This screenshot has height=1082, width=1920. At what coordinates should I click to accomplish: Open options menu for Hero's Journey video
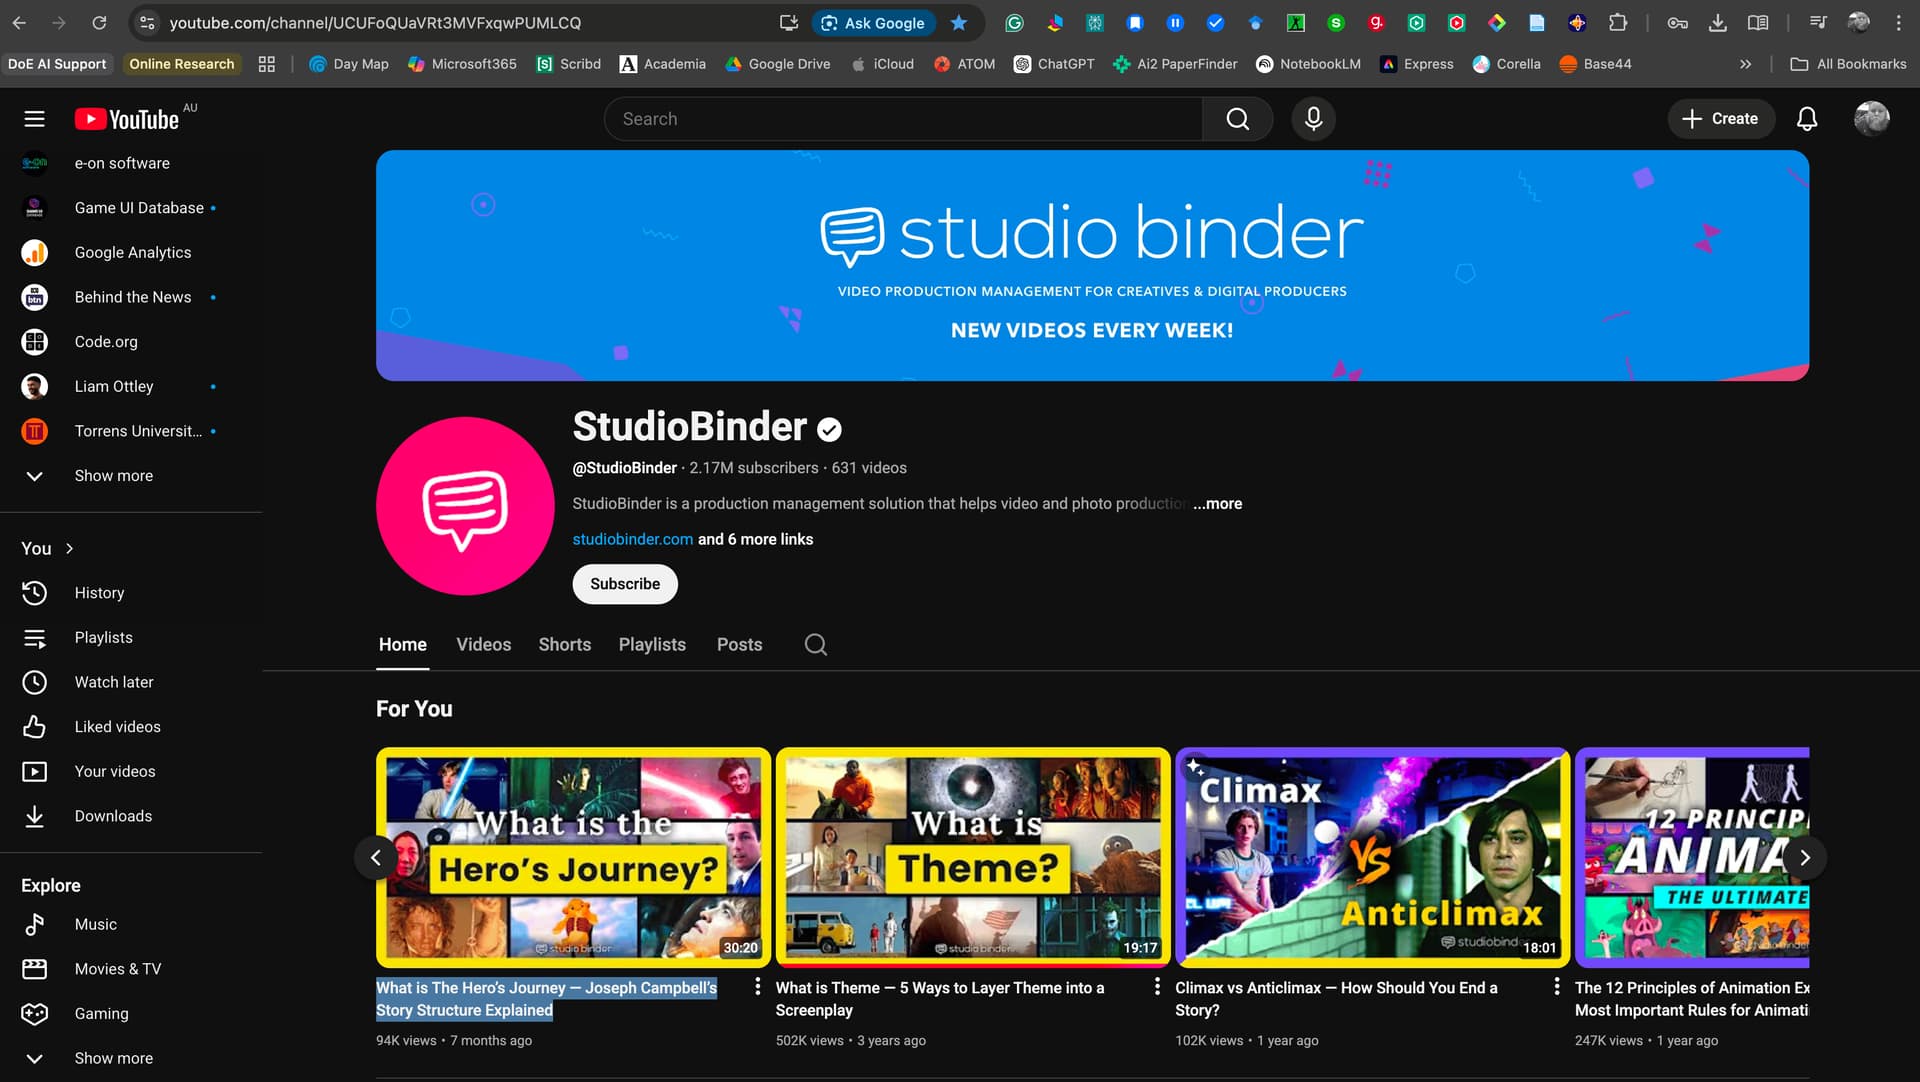click(x=757, y=987)
